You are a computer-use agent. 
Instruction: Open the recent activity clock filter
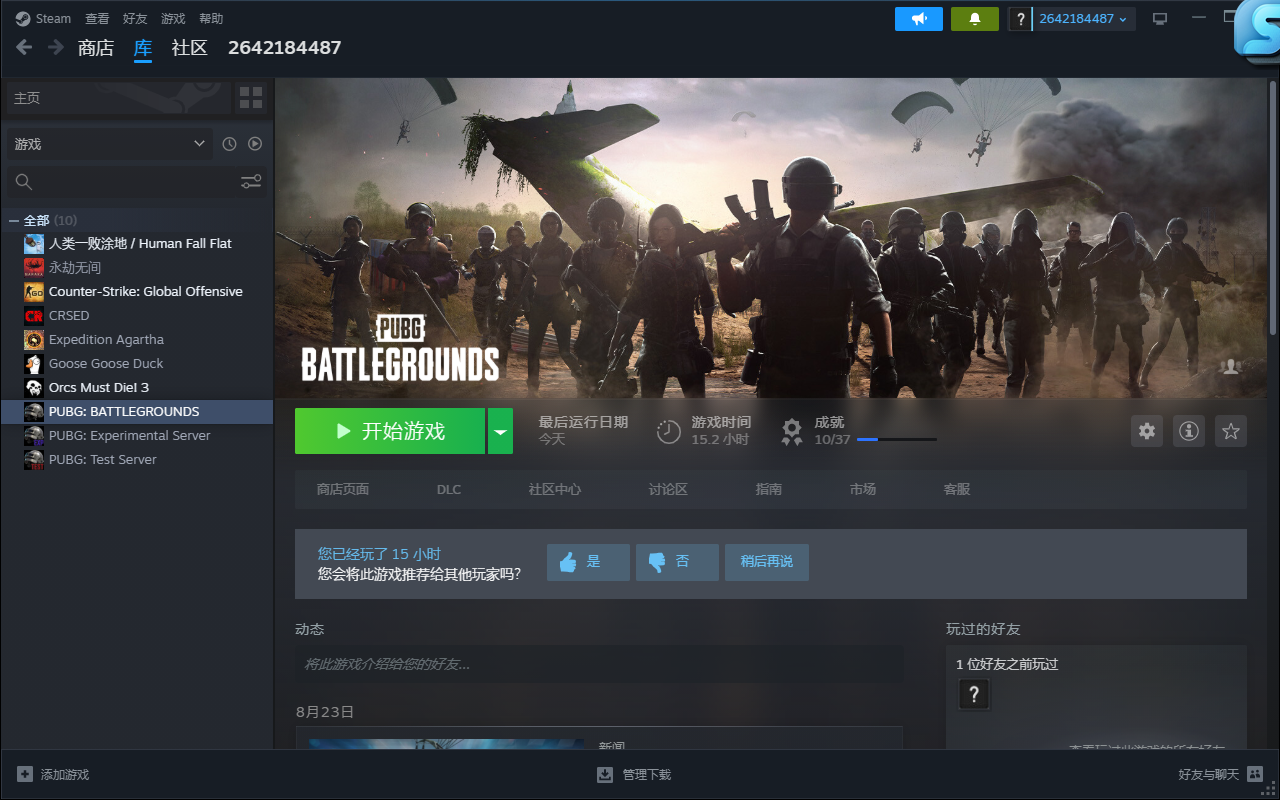(229, 144)
